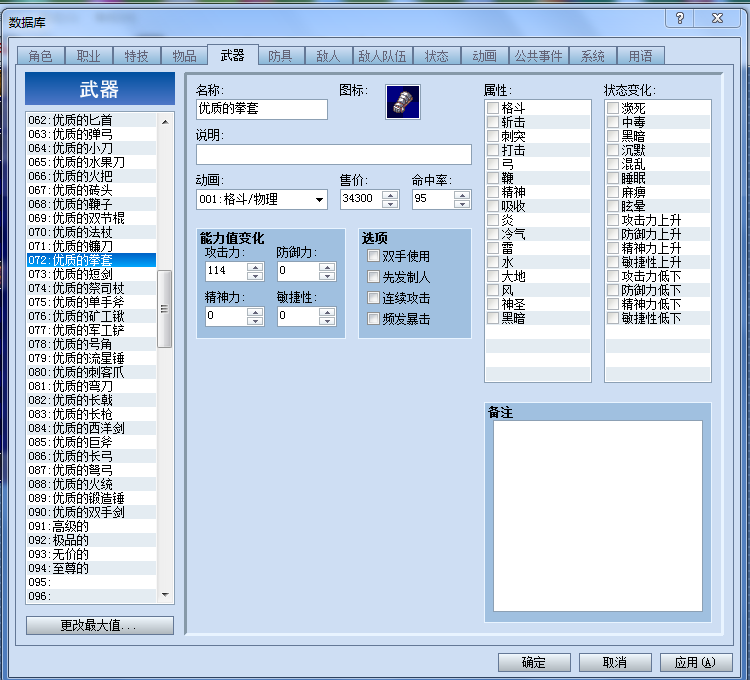Click the 应用 (A) button
This screenshot has height=680, width=750.
(x=695, y=662)
